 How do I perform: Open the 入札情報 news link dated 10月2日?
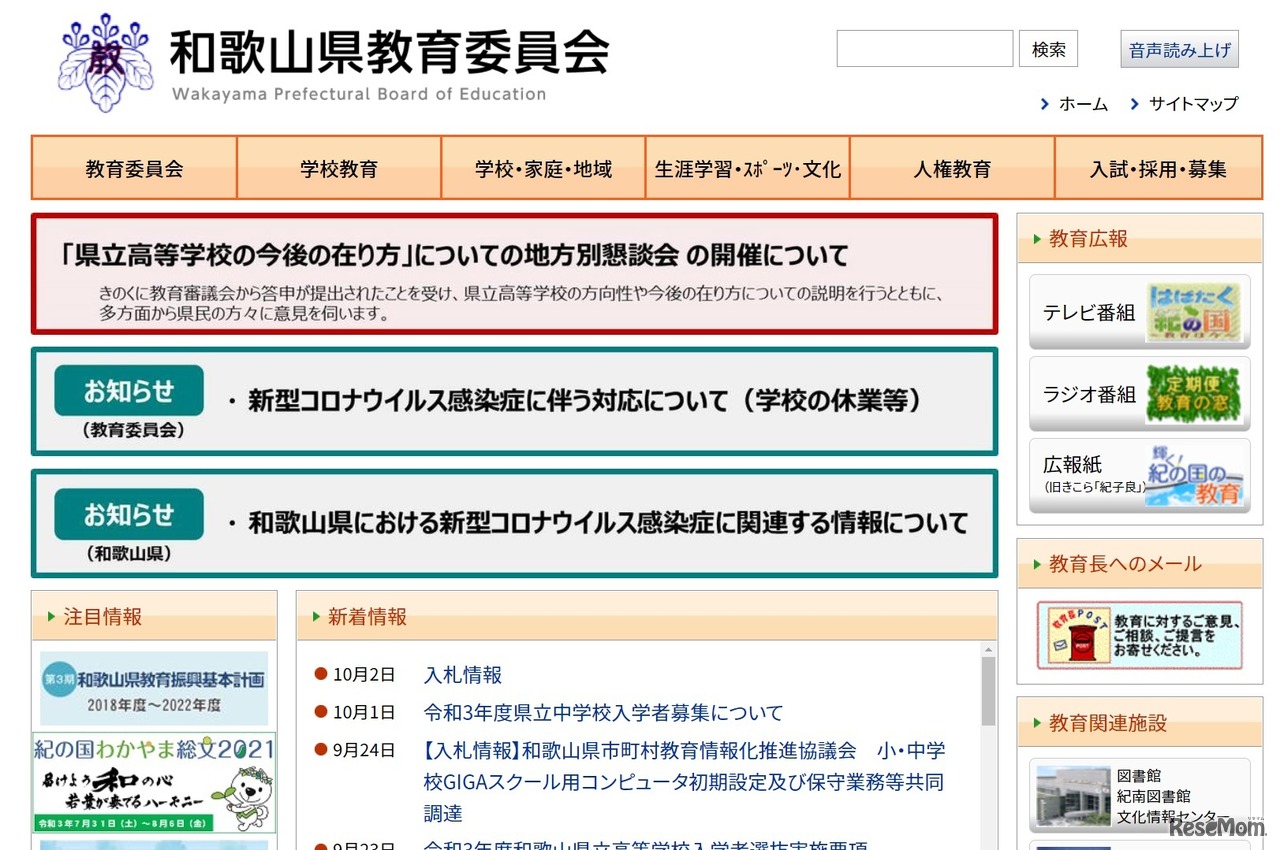click(x=461, y=675)
